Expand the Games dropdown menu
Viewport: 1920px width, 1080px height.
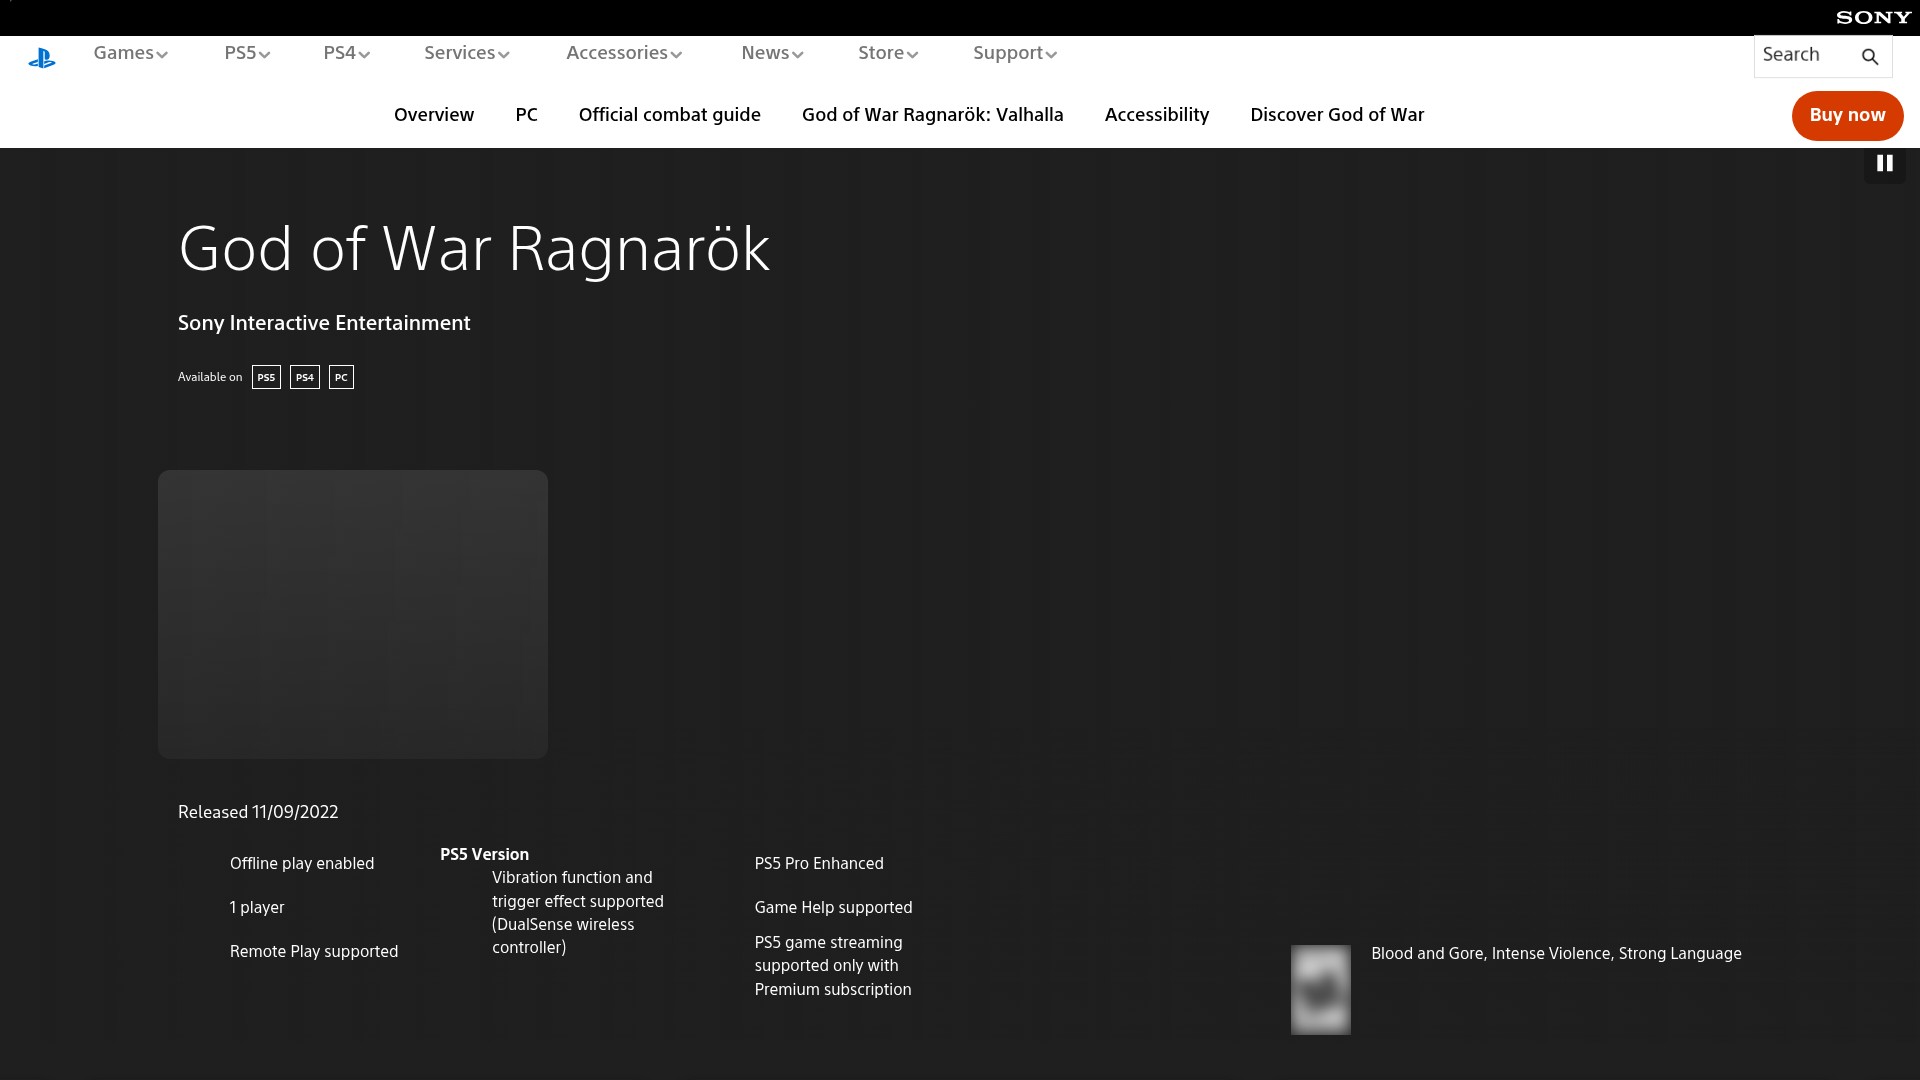[130, 53]
